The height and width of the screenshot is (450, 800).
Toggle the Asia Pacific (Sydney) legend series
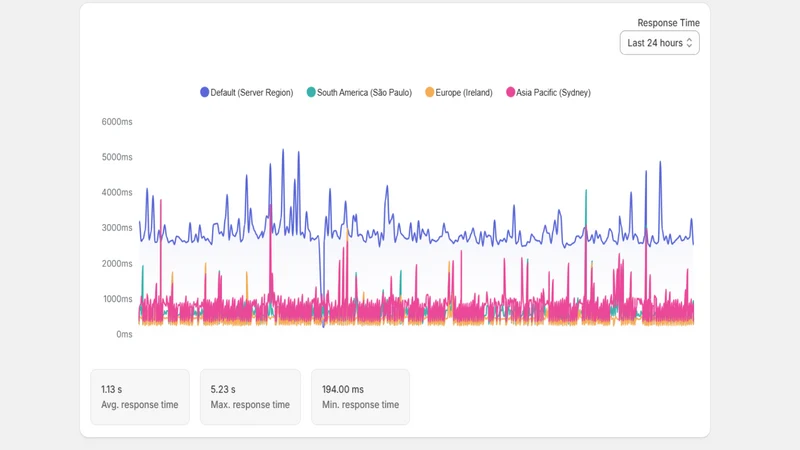click(548, 92)
